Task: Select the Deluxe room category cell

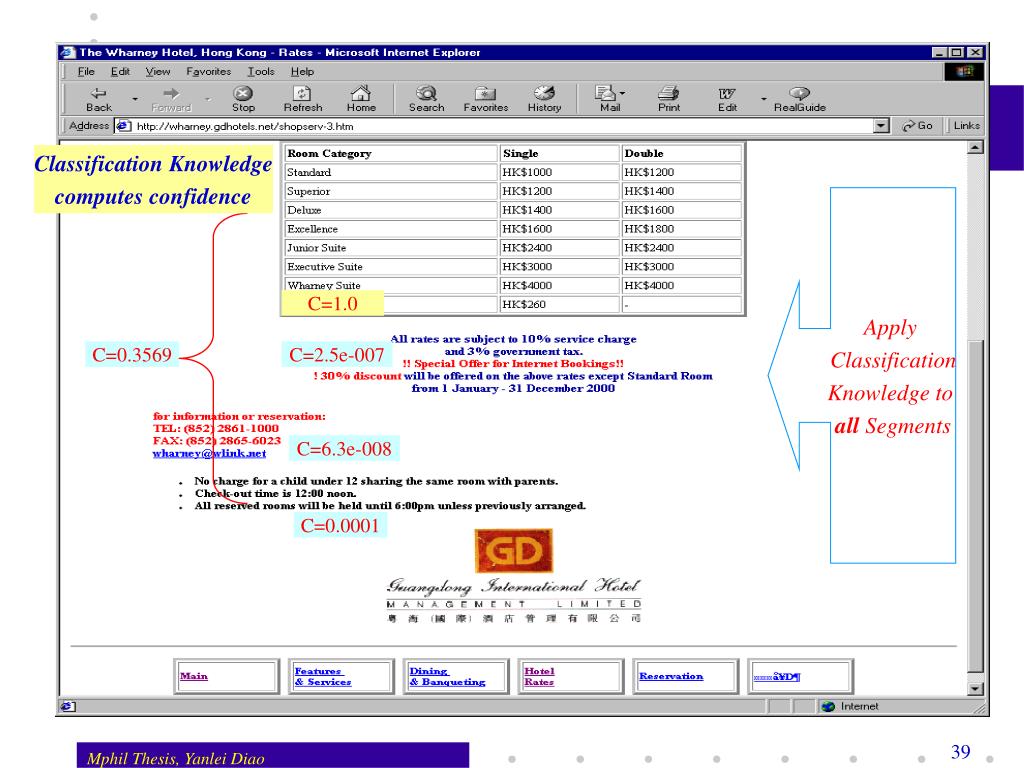Action: (x=391, y=210)
